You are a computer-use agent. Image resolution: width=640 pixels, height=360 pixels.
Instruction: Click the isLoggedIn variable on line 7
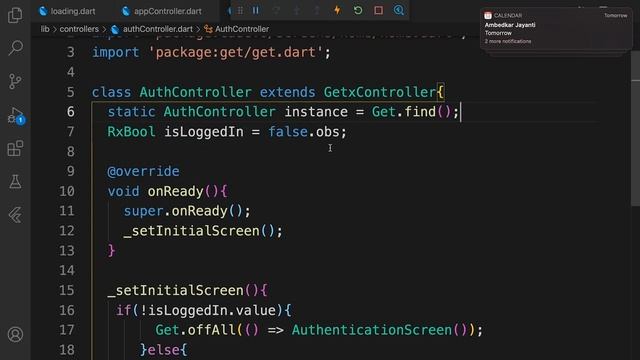[x=203, y=131]
